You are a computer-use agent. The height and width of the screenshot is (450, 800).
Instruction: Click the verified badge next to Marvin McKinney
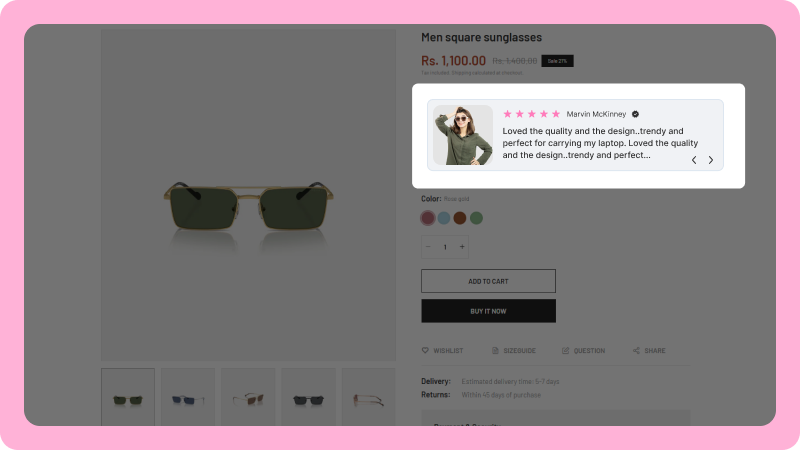click(635, 114)
